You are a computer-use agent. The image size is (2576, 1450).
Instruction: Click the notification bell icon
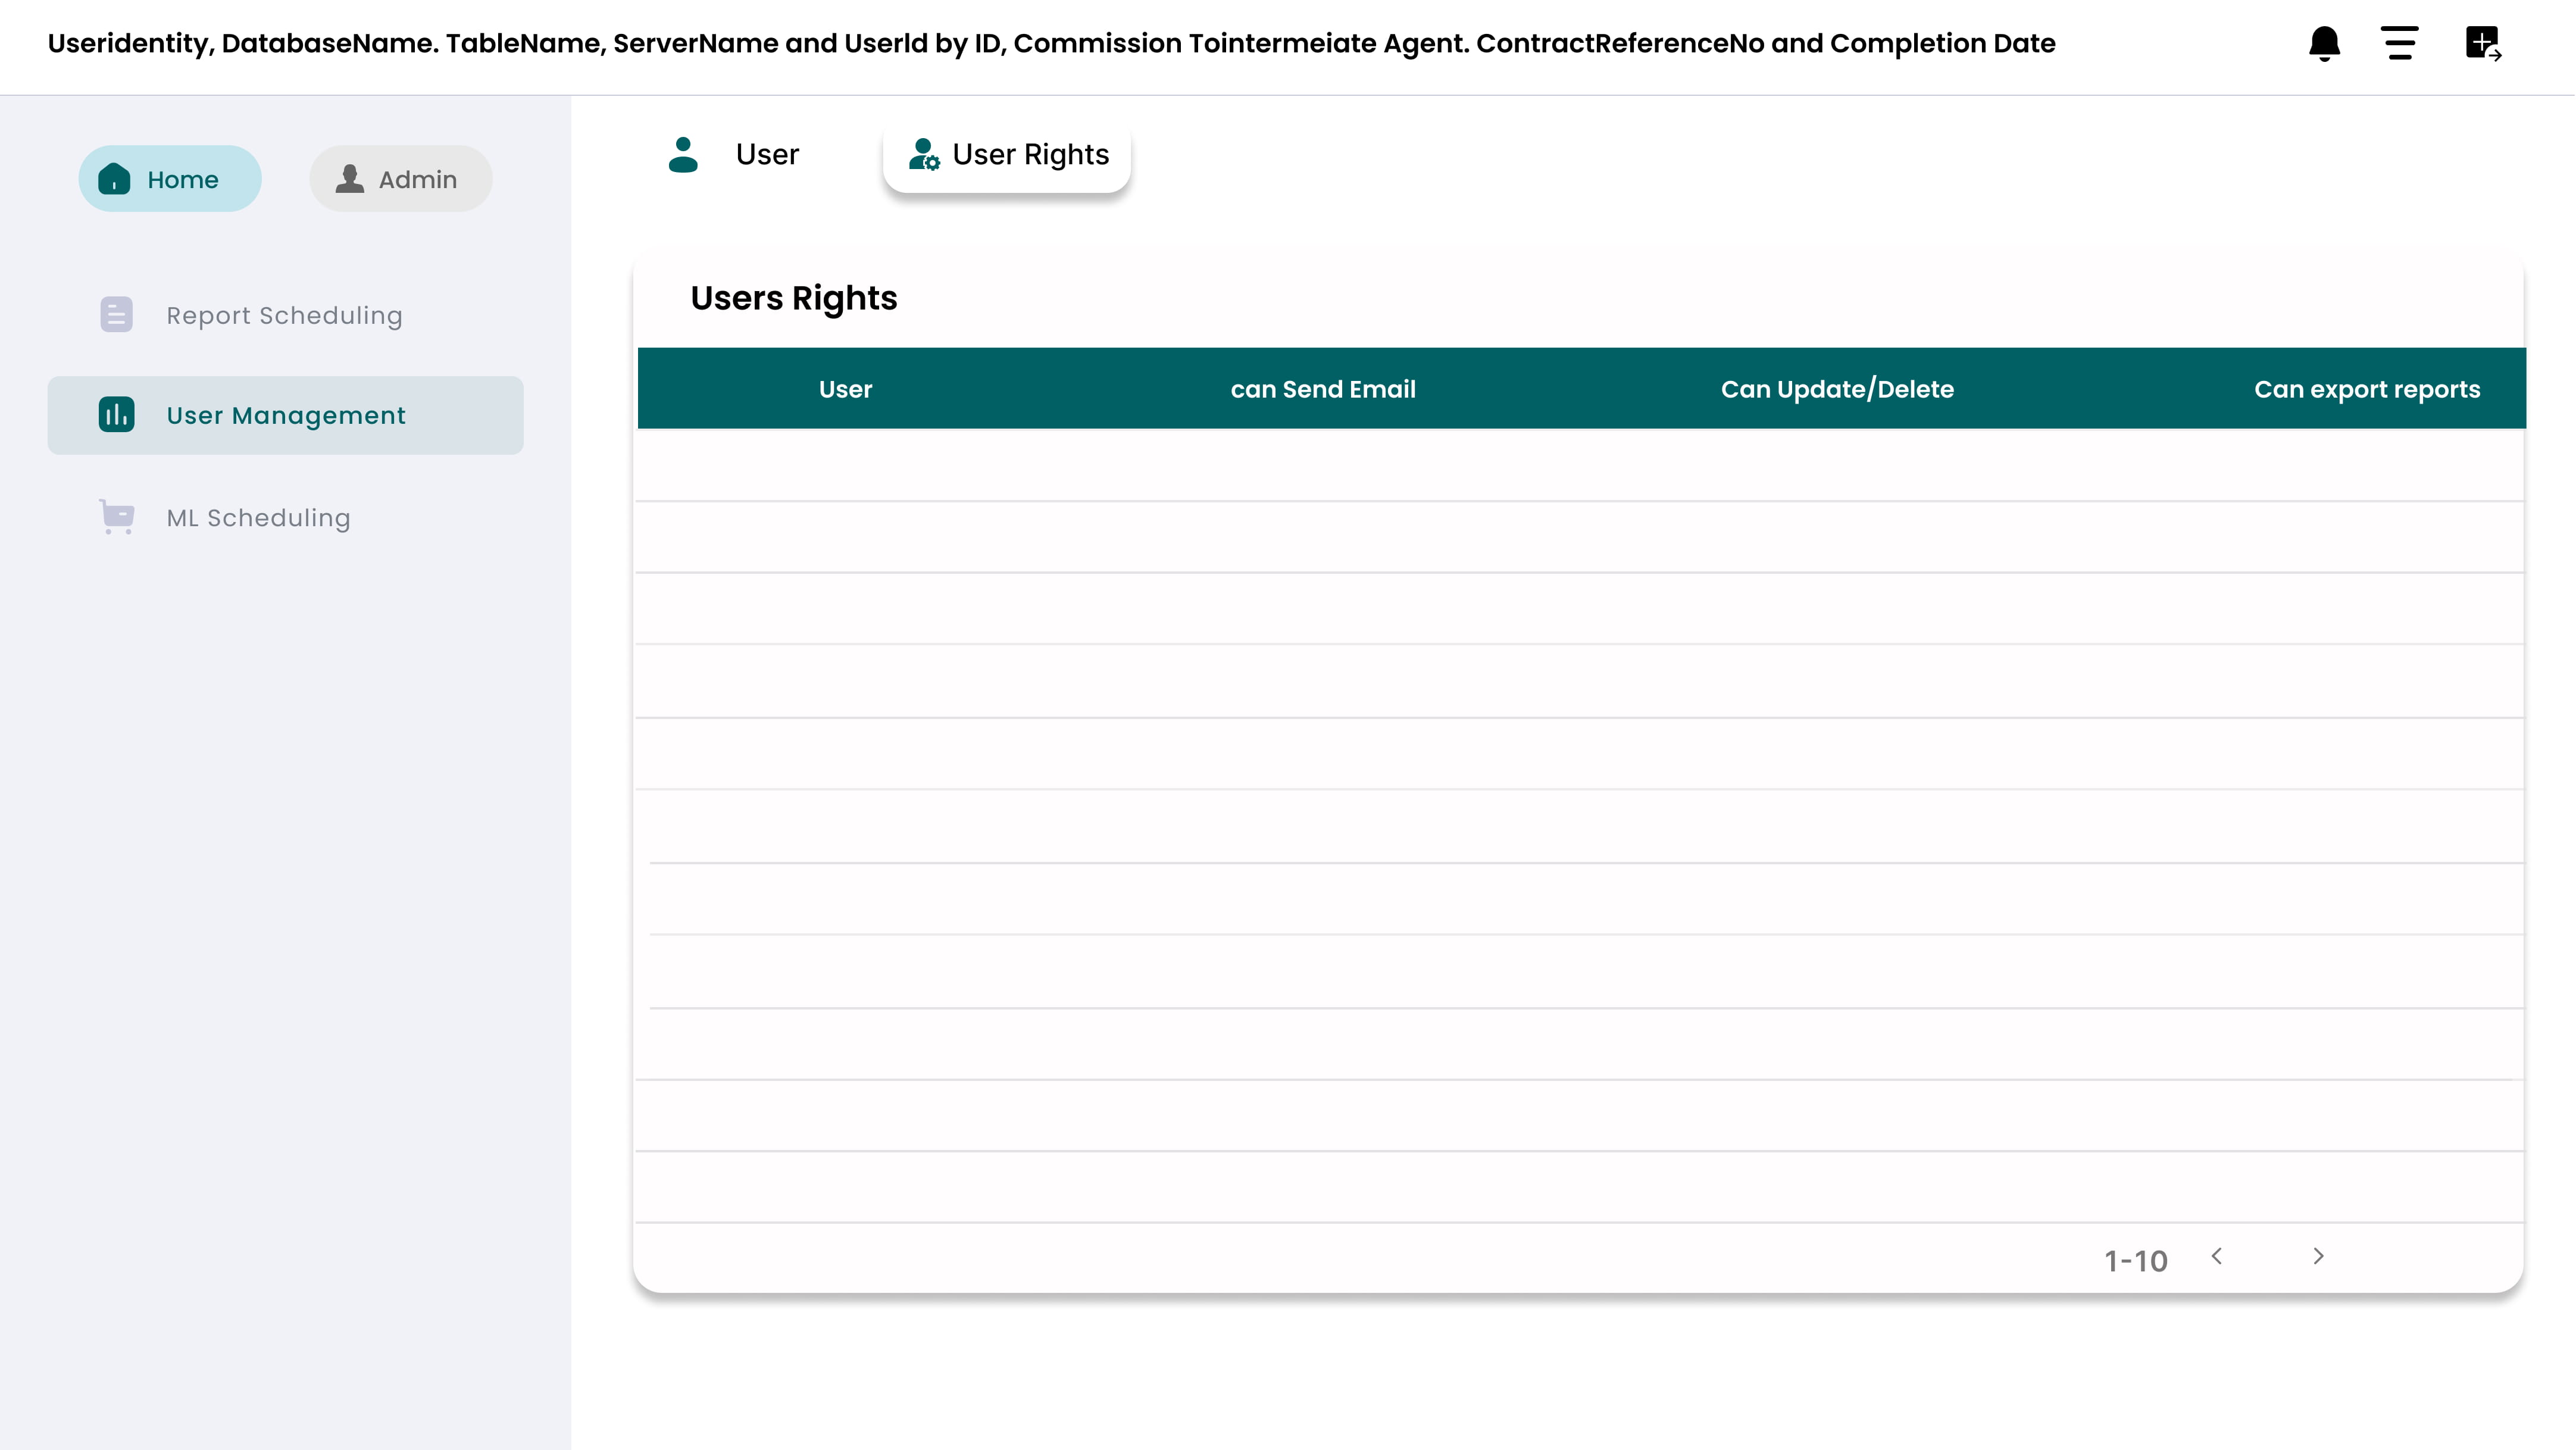(x=2324, y=44)
